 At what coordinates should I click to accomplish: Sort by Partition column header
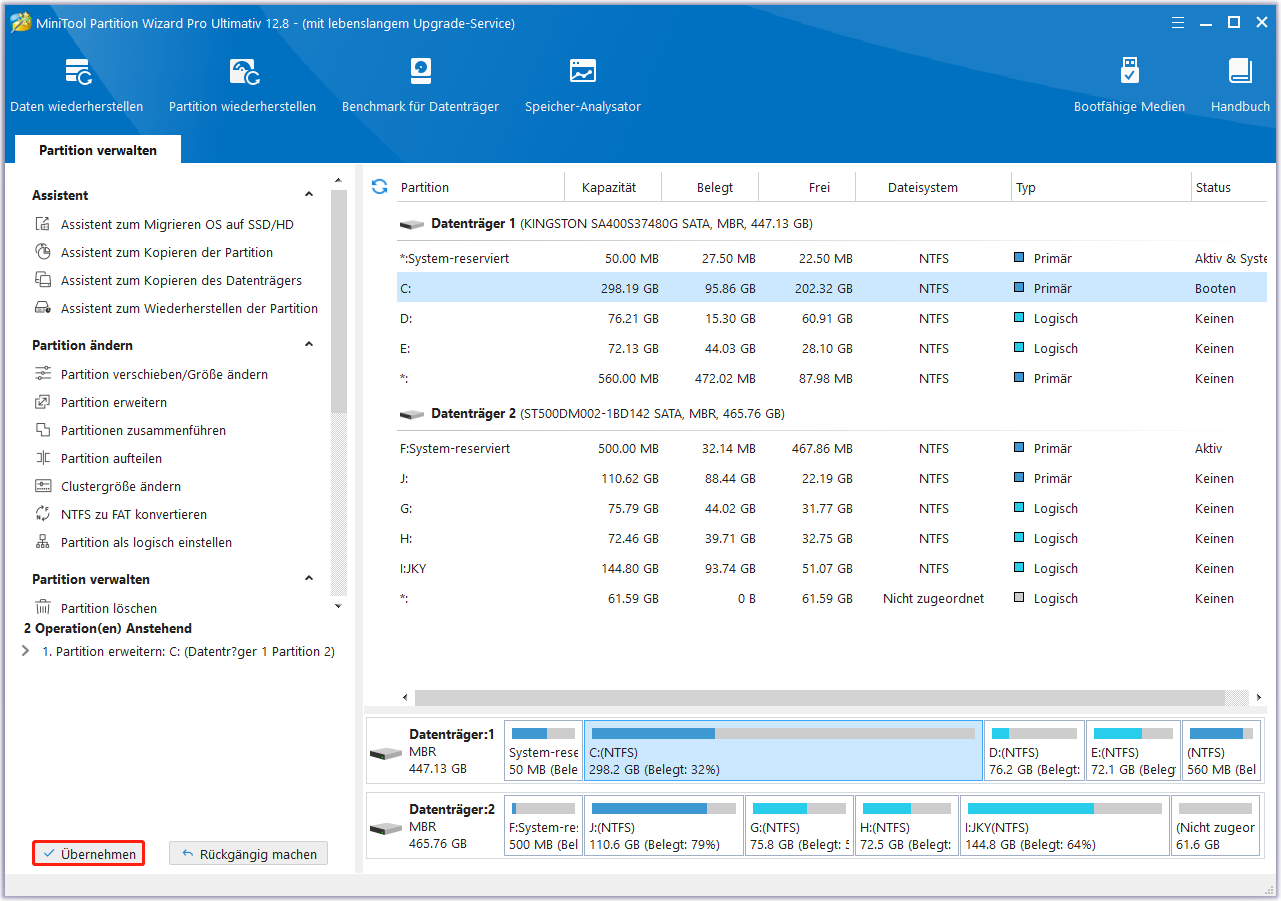click(x=425, y=187)
